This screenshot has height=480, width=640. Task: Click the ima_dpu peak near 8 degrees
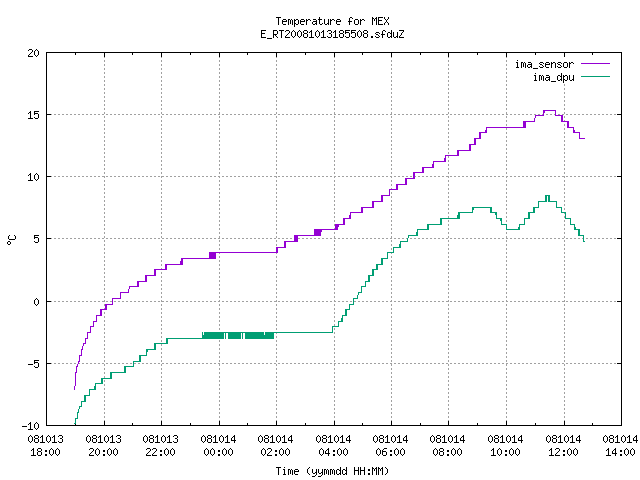point(547,196)
